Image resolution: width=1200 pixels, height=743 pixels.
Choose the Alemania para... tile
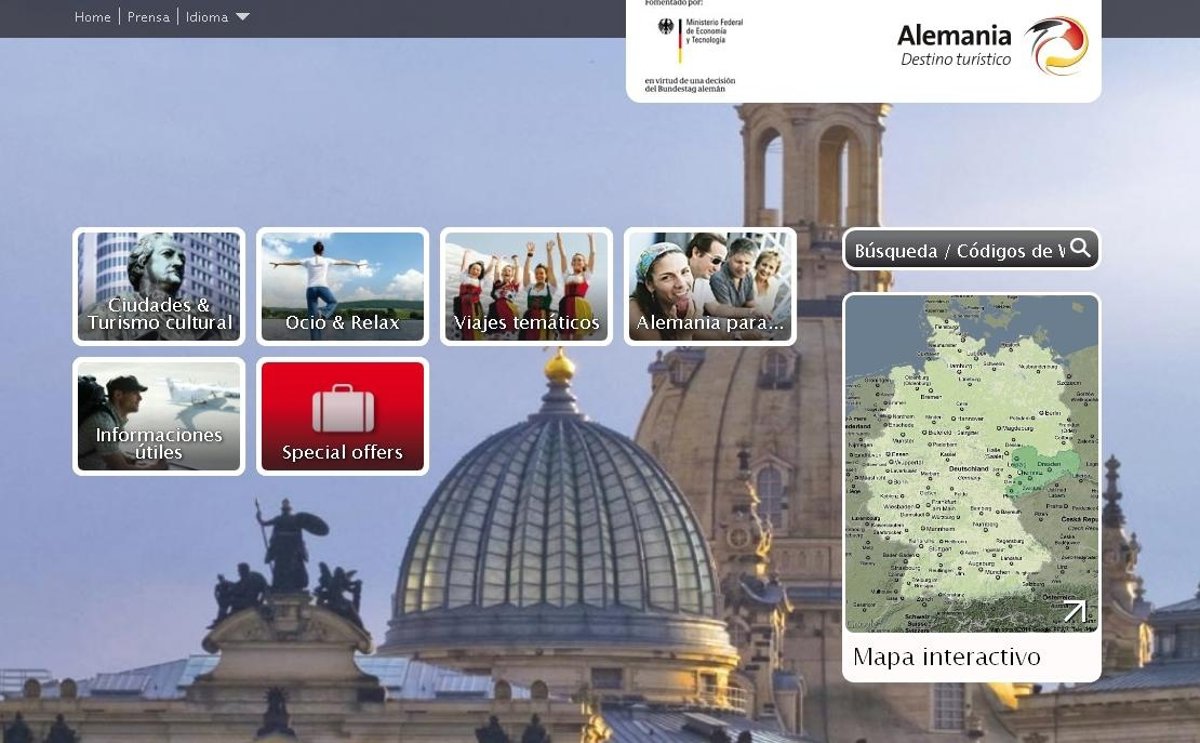(x=710, y=287)
